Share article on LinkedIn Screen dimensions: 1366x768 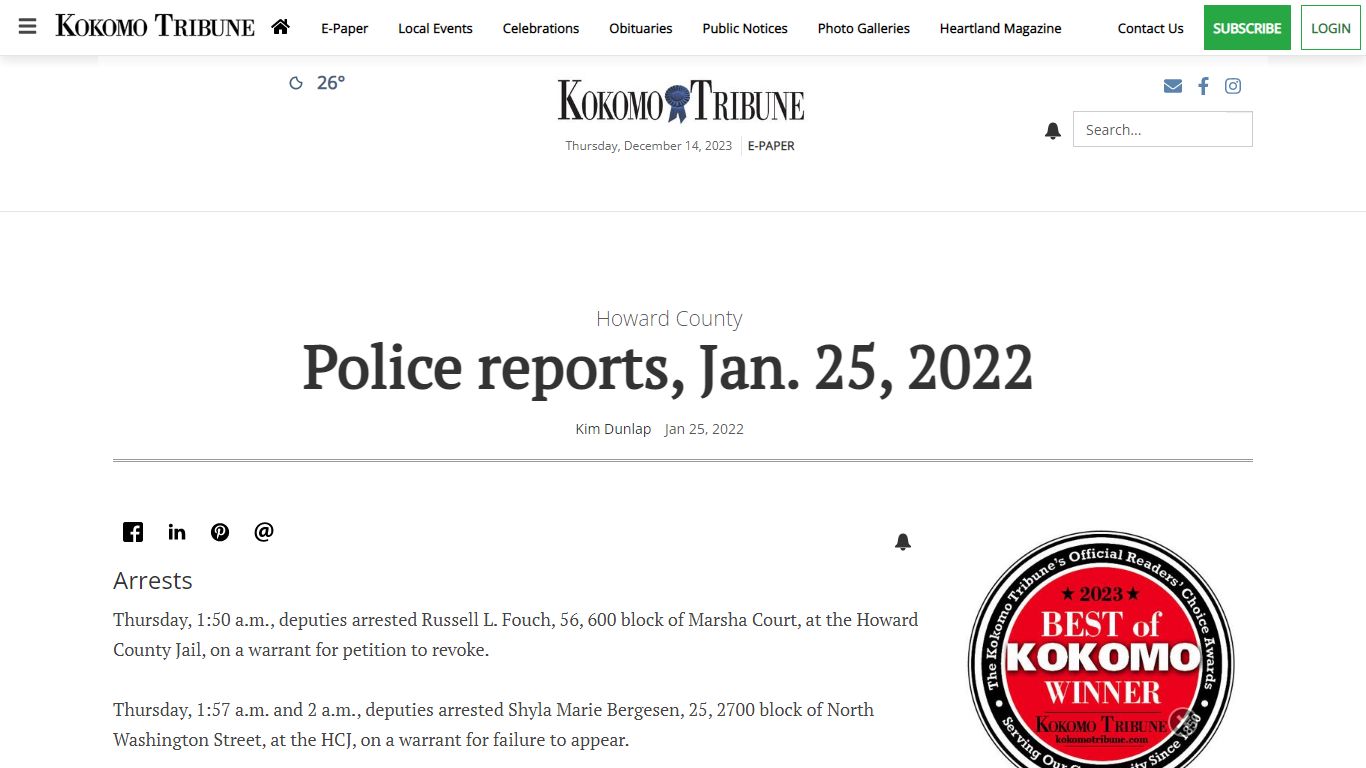[x=177, y=532]
